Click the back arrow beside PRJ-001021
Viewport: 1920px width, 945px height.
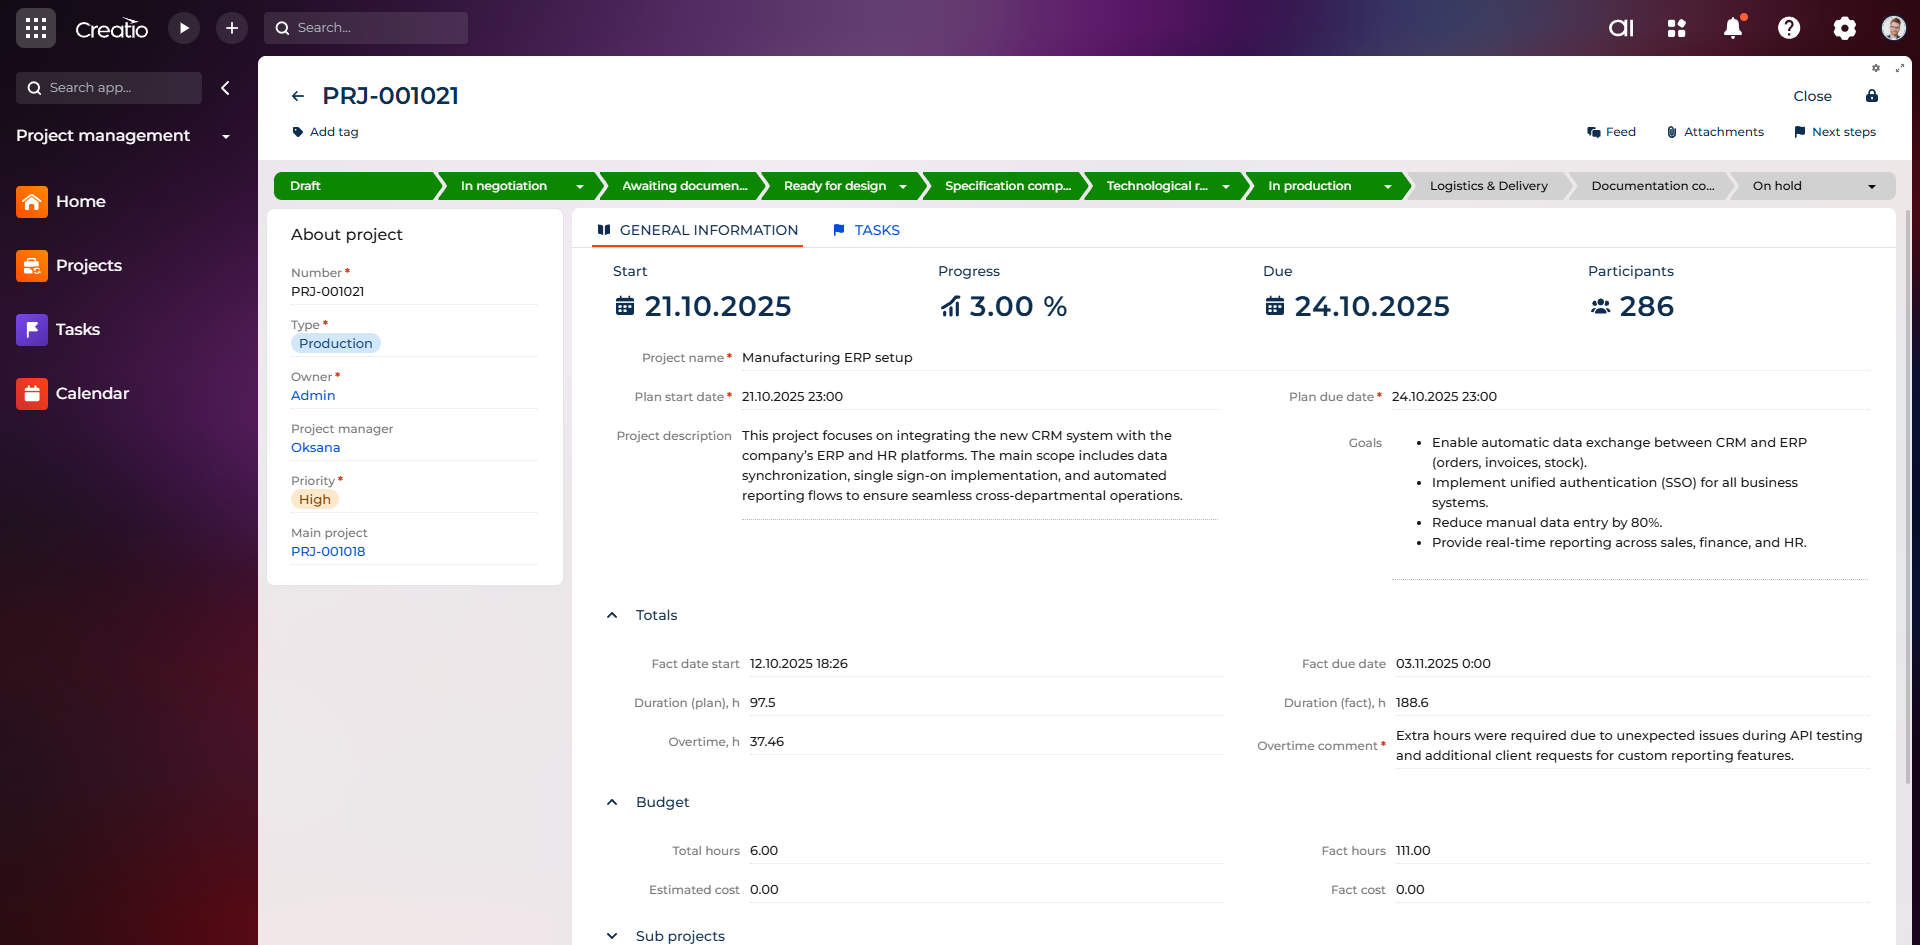[x=298, y=96]
